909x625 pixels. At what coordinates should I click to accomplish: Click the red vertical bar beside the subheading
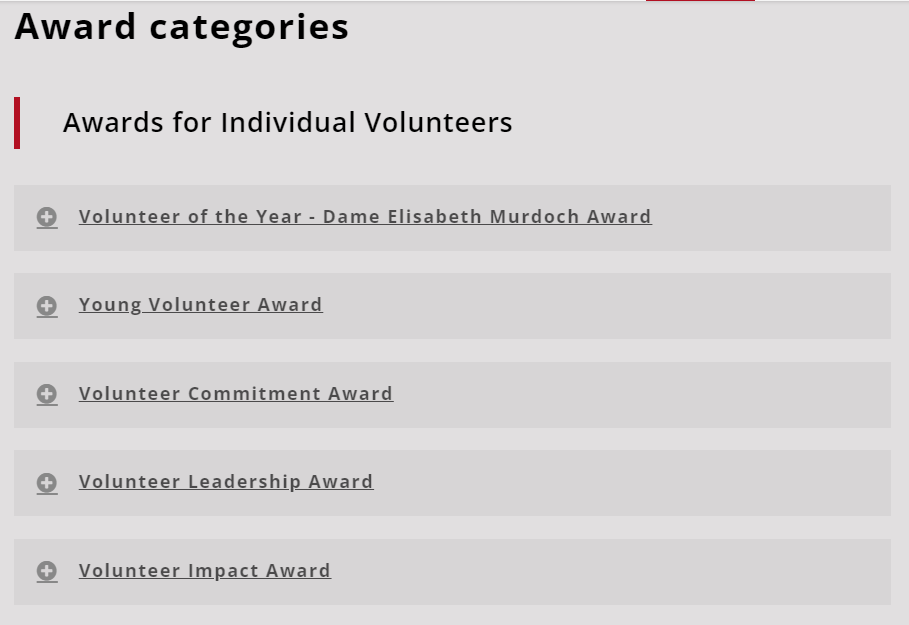click(x=17, y=123)
